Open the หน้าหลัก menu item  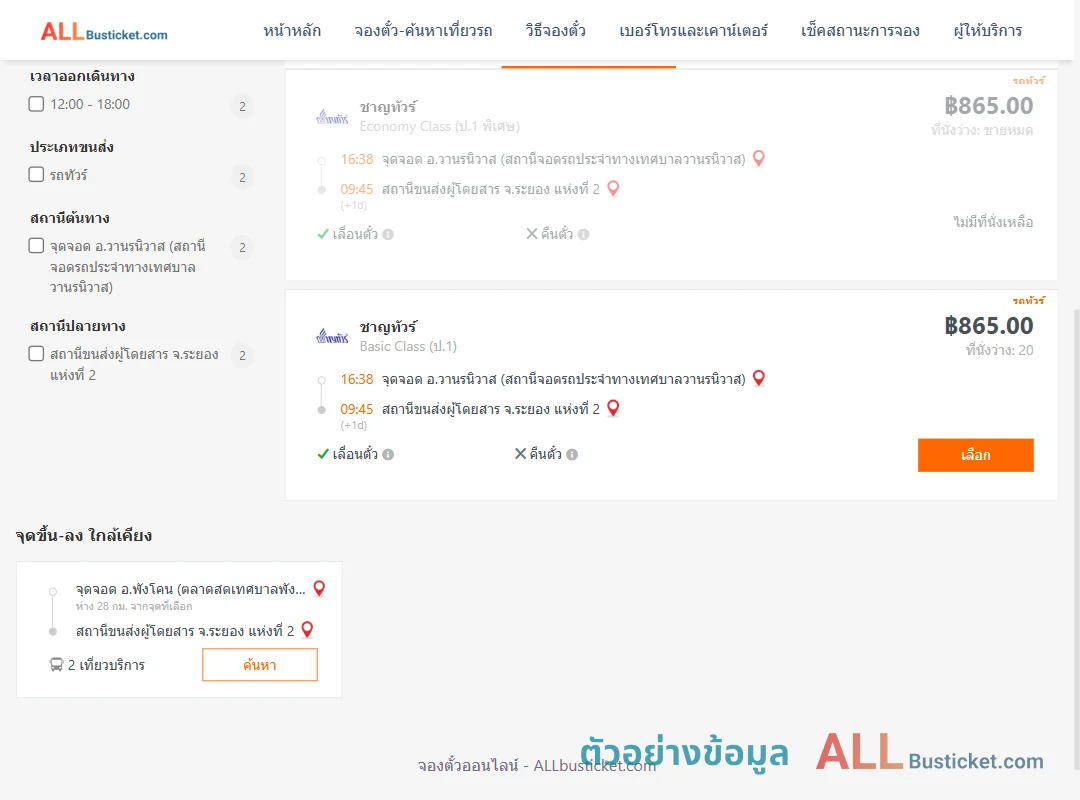(292, 31)
